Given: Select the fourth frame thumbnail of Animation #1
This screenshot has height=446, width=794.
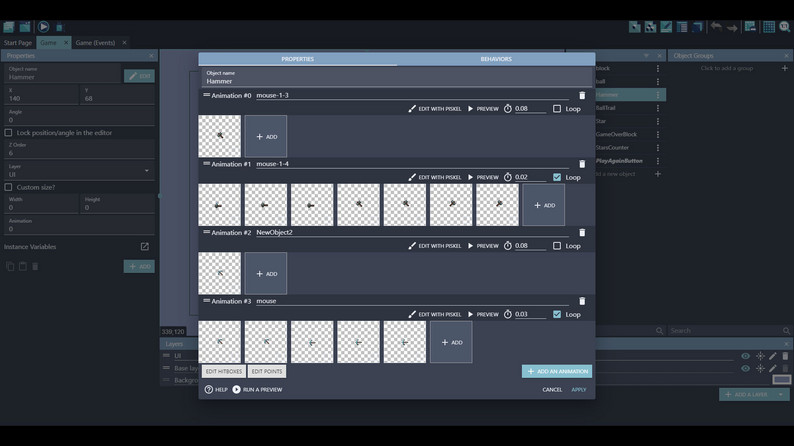Looking at the screenshot, I should pyautogui.click(x=359, y=205).
